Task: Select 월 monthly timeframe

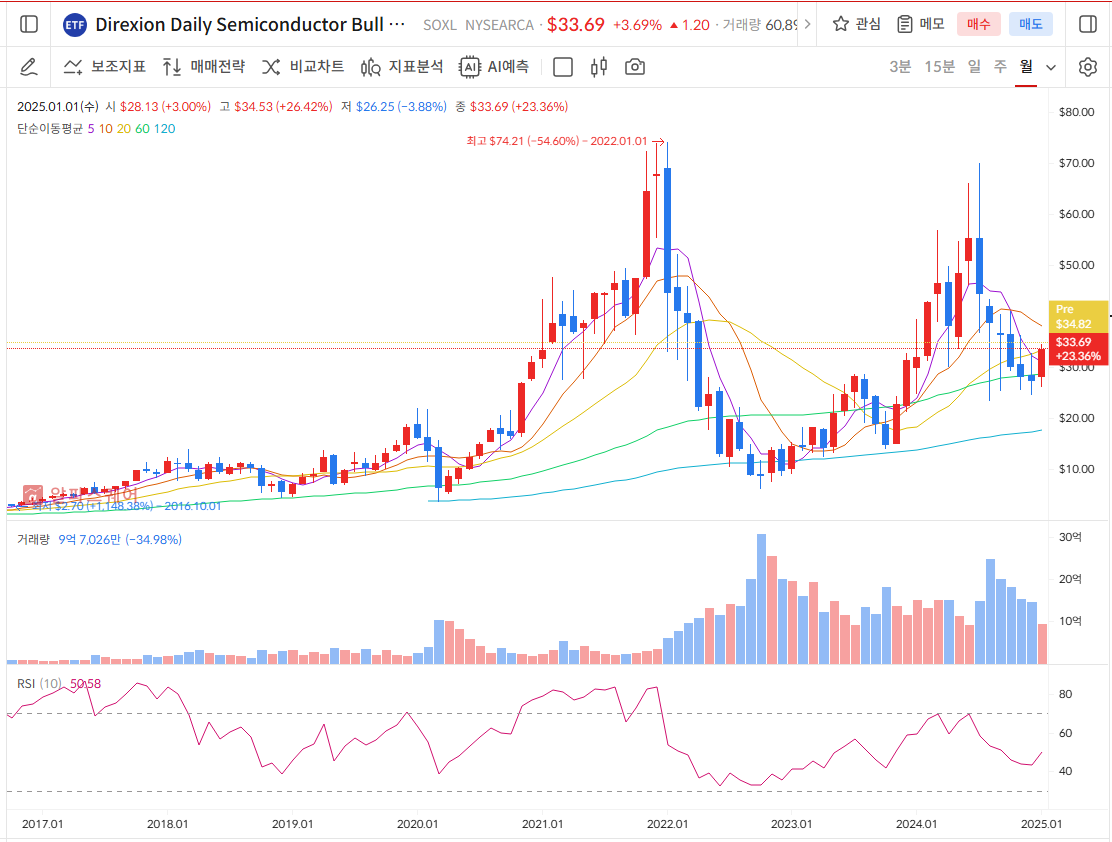Action: tap(1025, 67)
